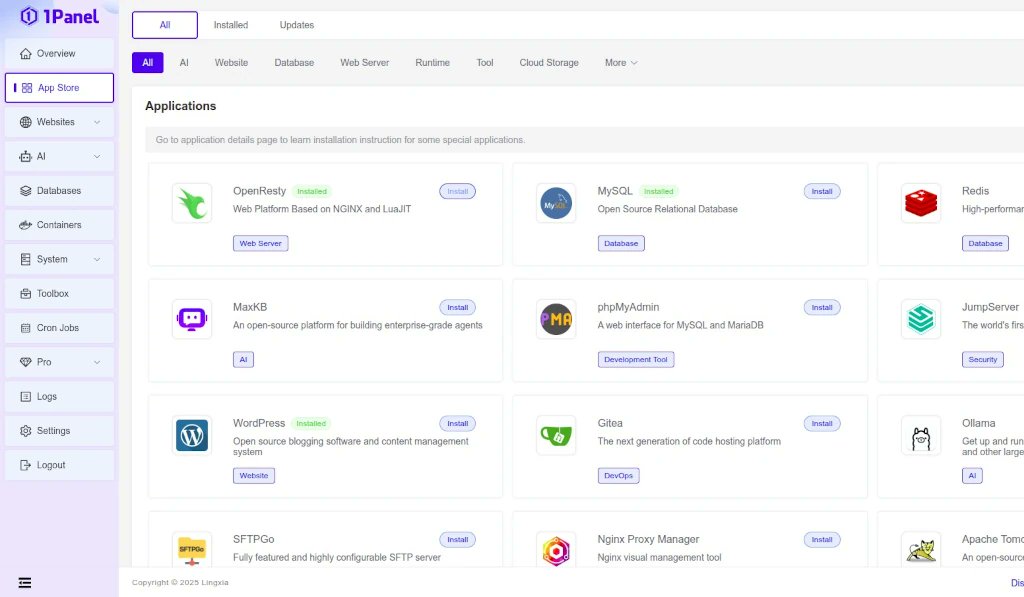Select the top All tab
The height and width of the screenshot is (597, 1024).
click(165, 25)
